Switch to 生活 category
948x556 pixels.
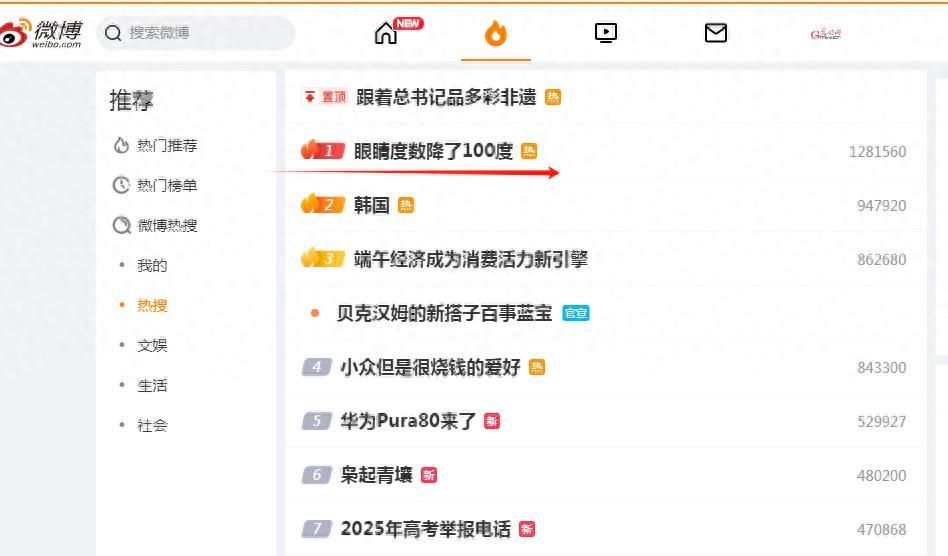coord(152,386)
